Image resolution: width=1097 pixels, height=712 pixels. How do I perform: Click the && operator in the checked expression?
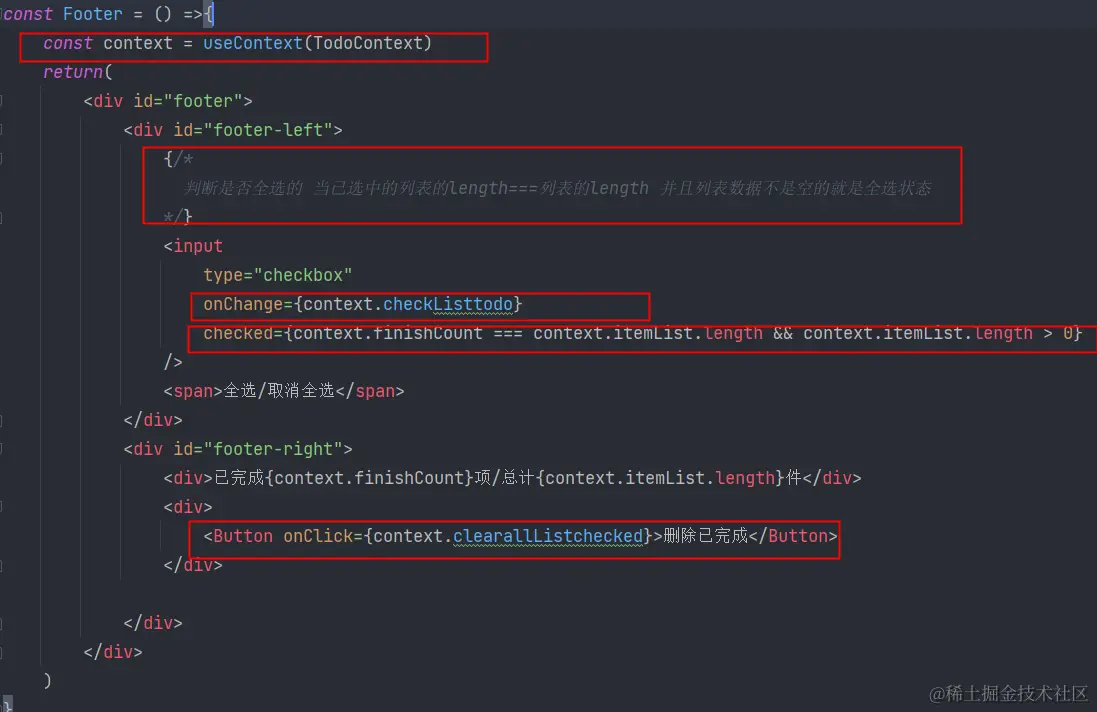(783, 334)
